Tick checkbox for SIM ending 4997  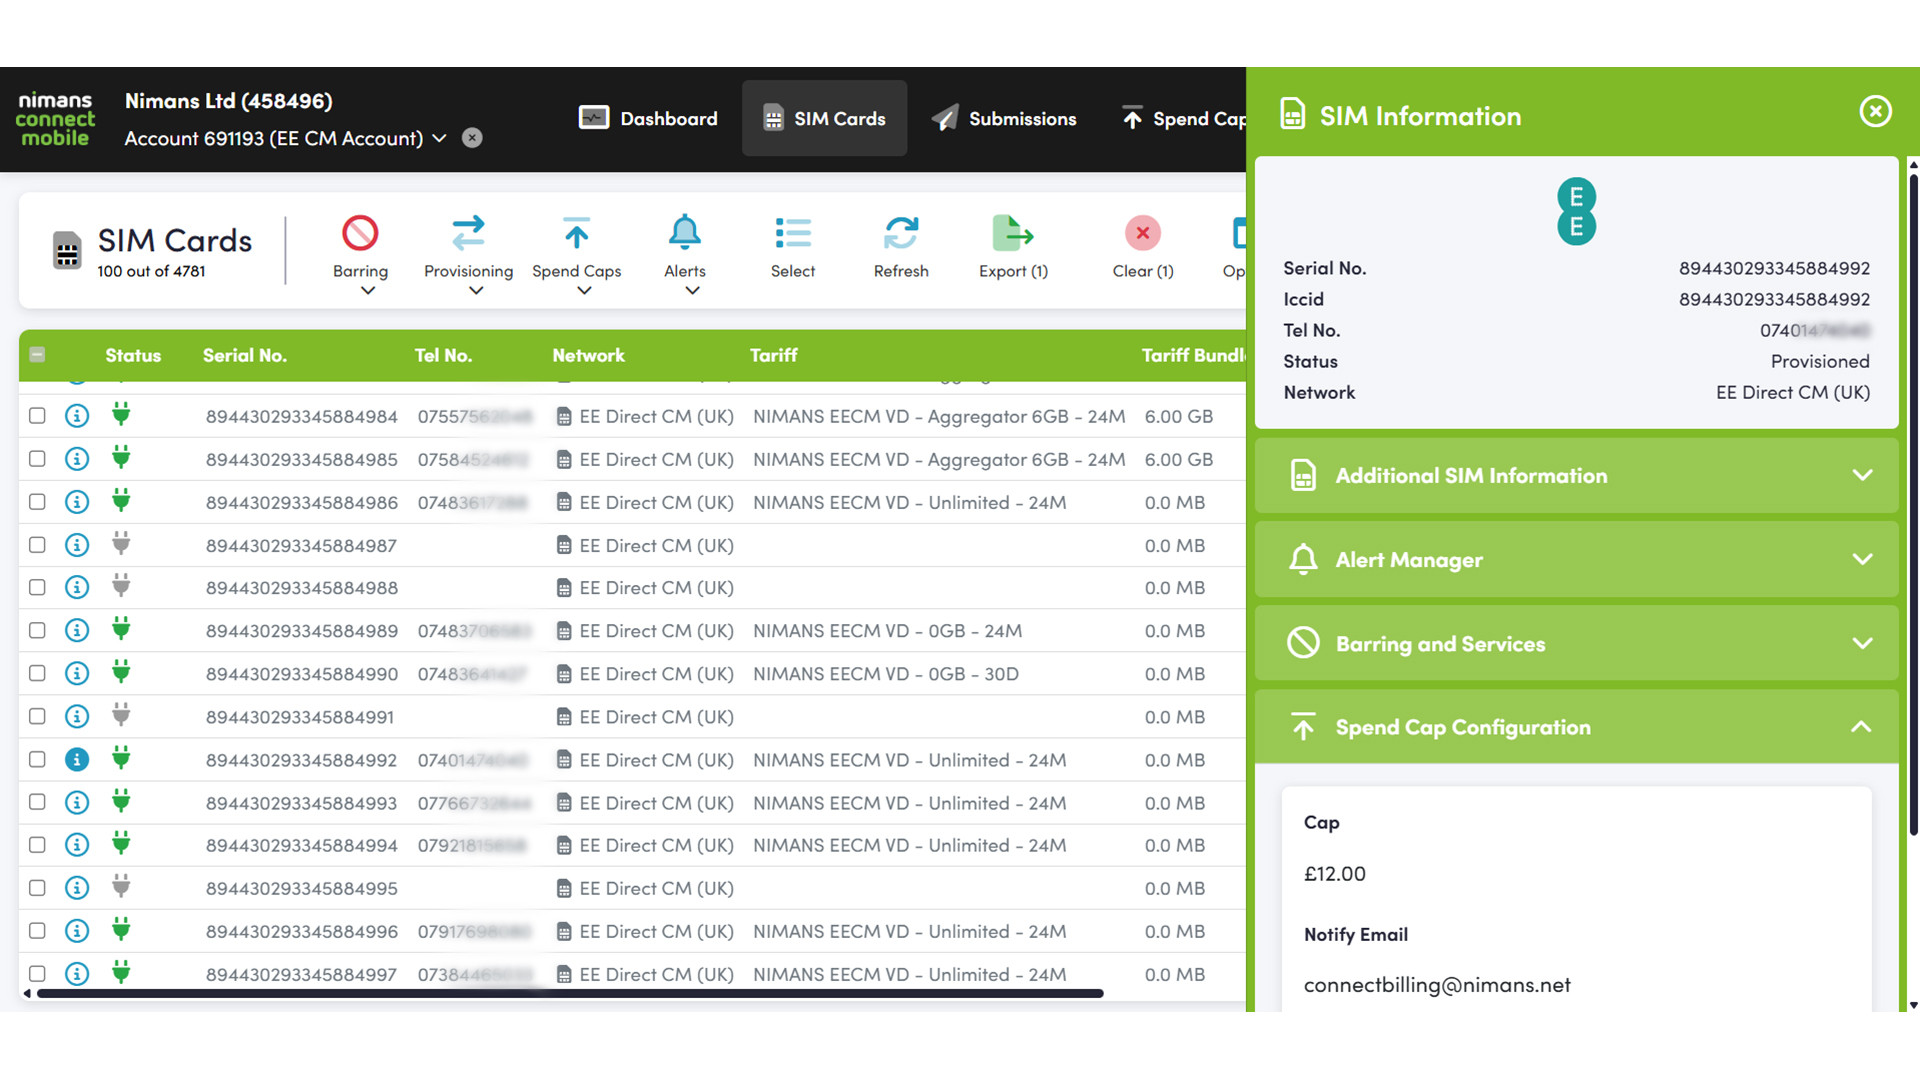pyautogui.click(x=37, y=974)
